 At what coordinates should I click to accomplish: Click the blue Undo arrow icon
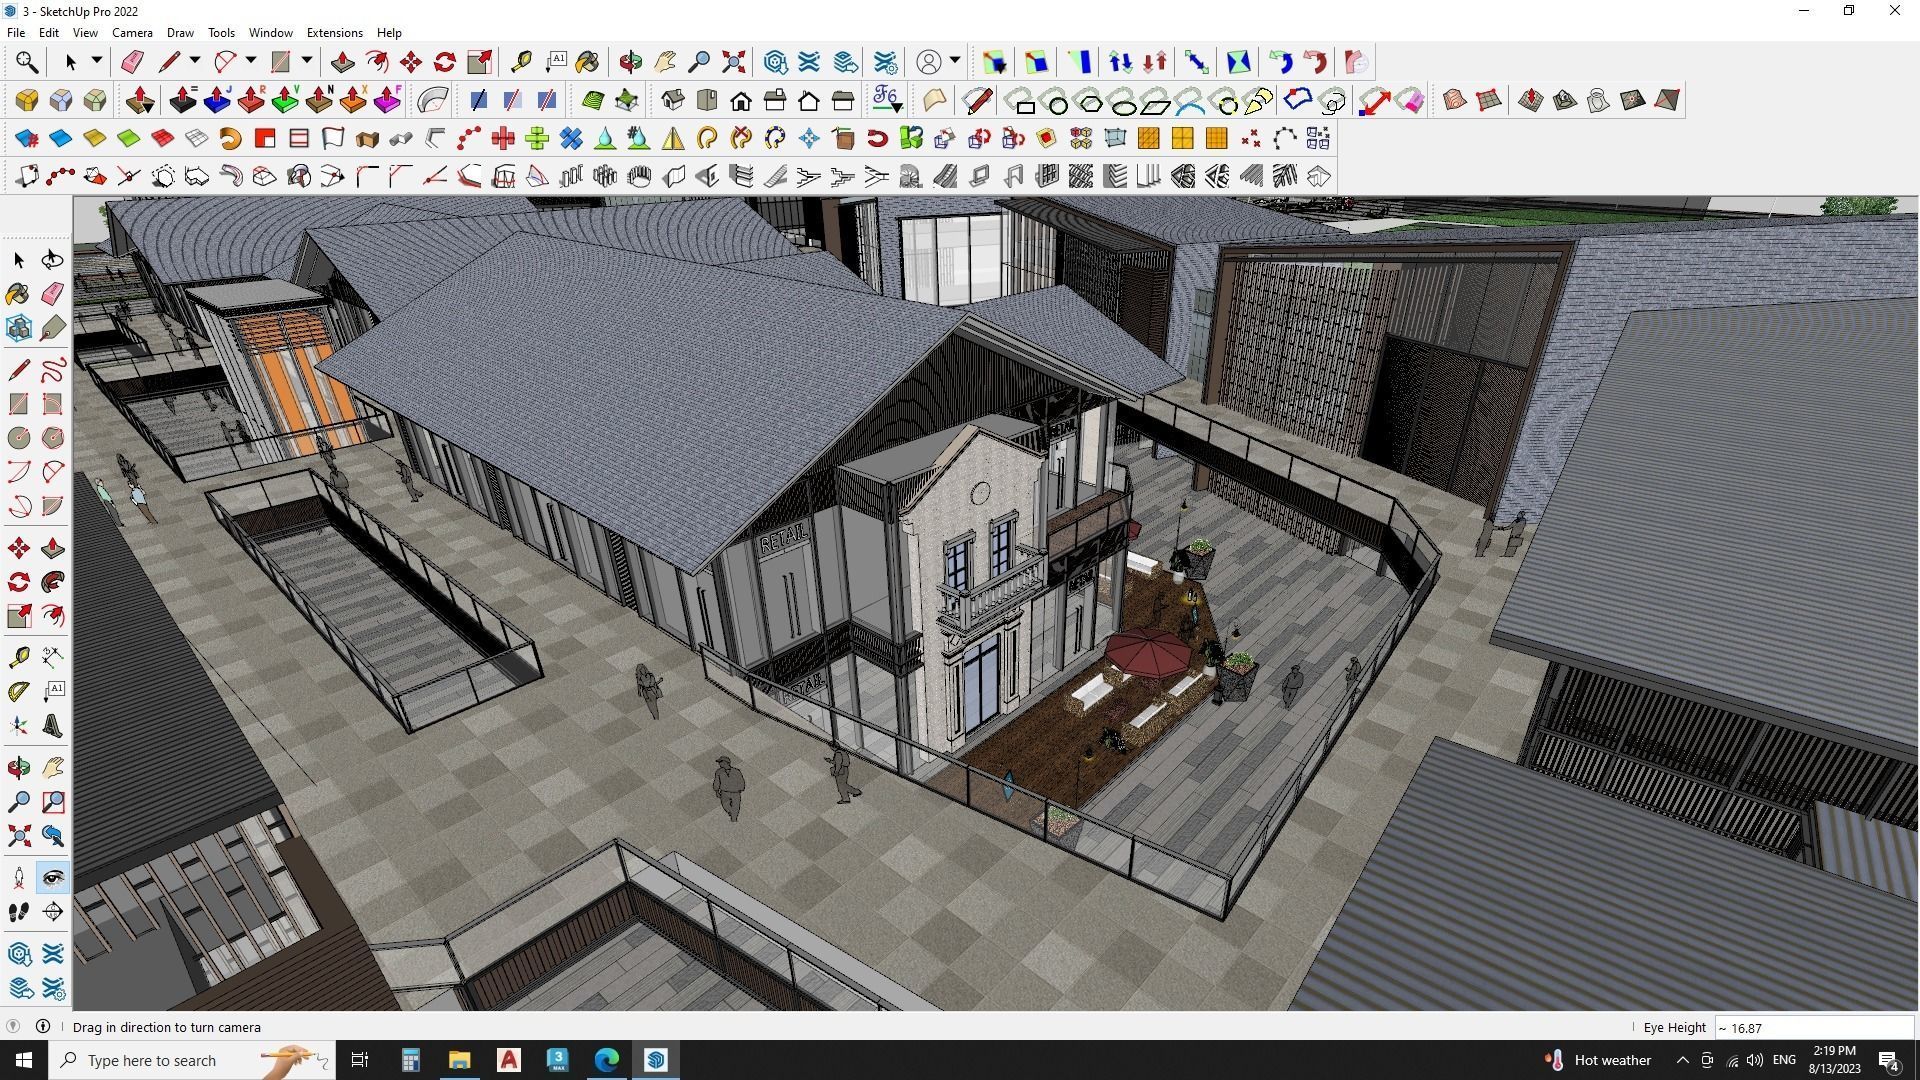1281,62
